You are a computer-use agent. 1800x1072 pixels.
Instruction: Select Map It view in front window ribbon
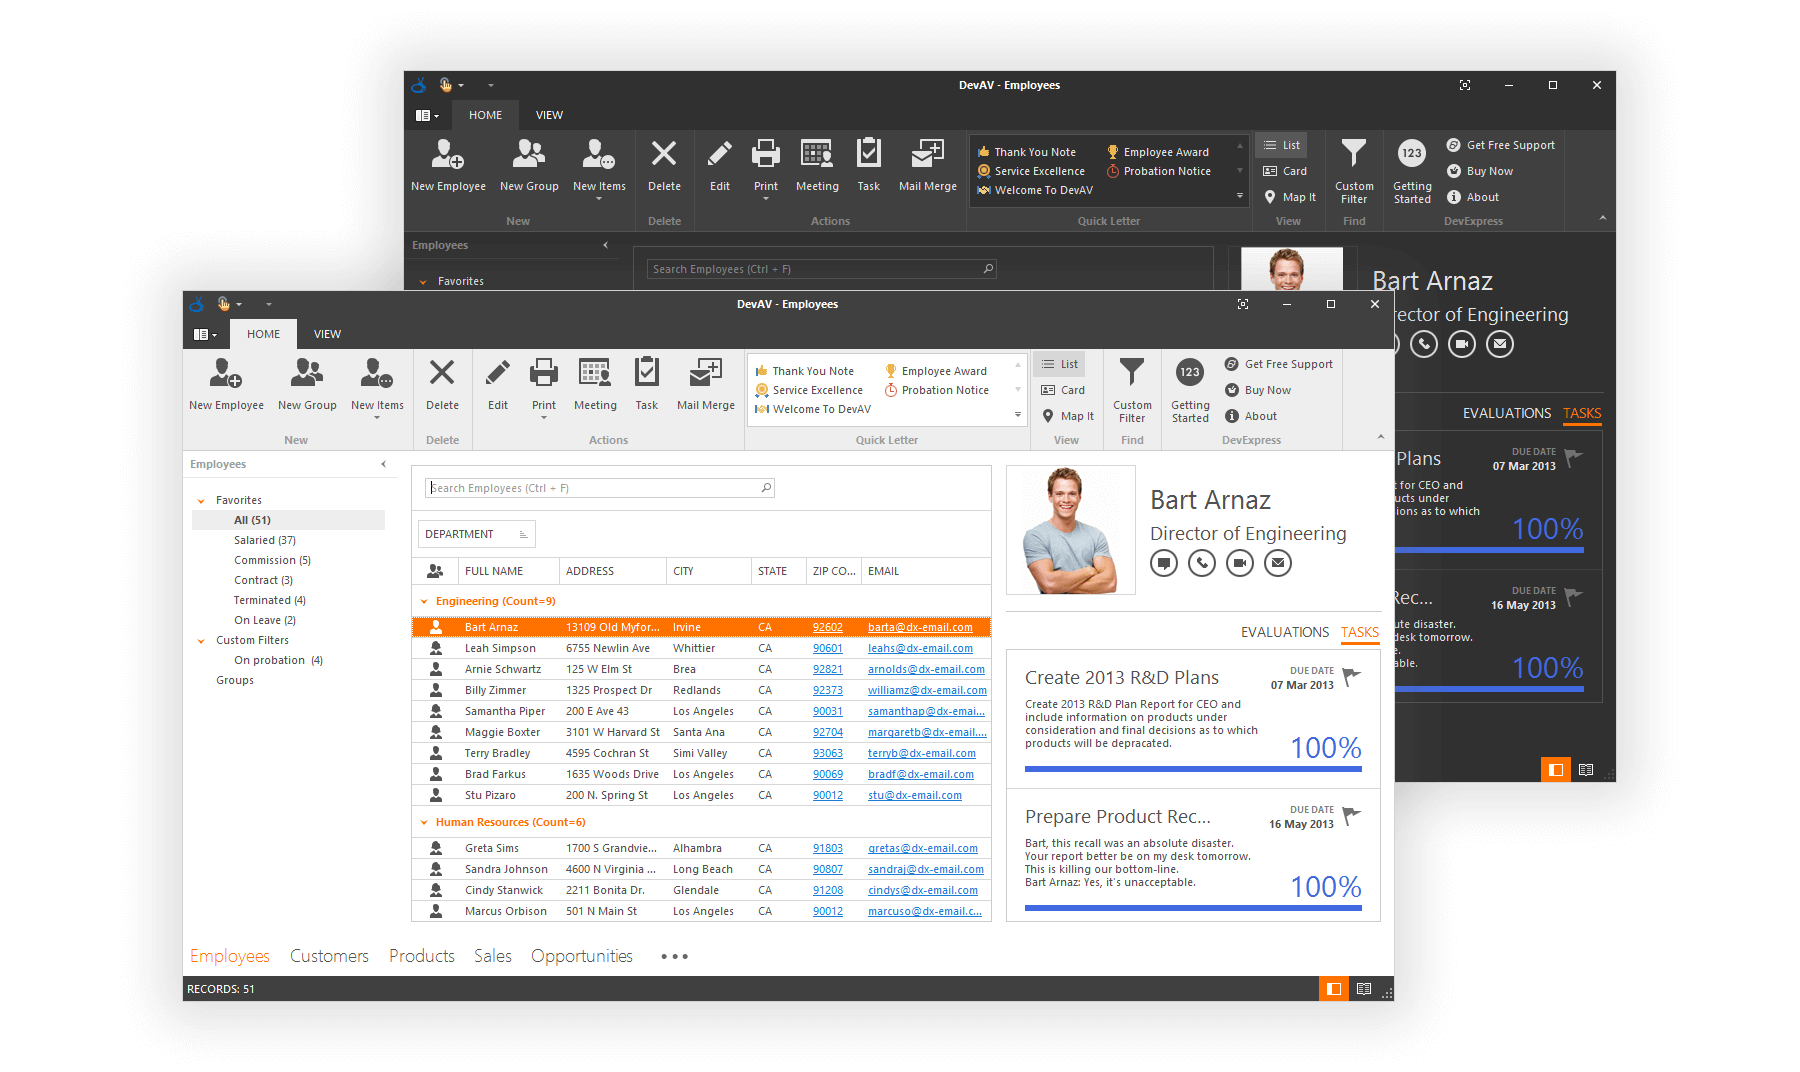click(1068, 416)
